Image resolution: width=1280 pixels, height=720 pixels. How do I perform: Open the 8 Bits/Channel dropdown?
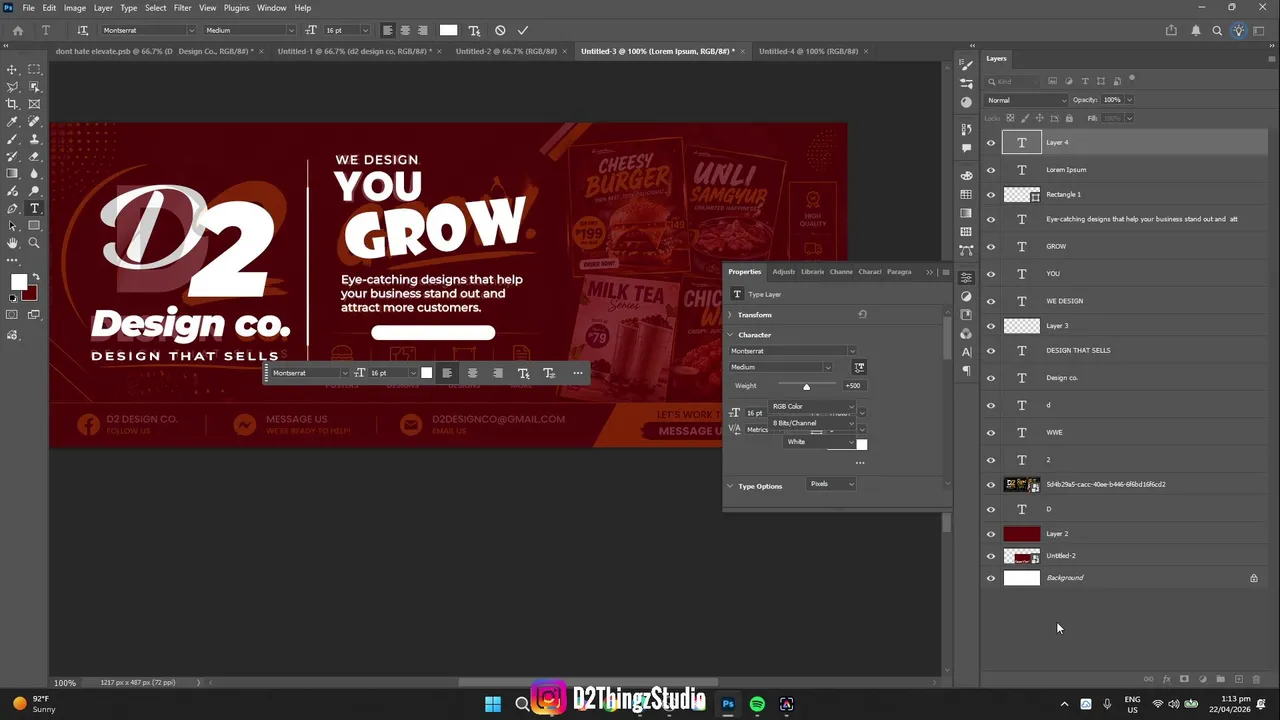tap(813, 423)
